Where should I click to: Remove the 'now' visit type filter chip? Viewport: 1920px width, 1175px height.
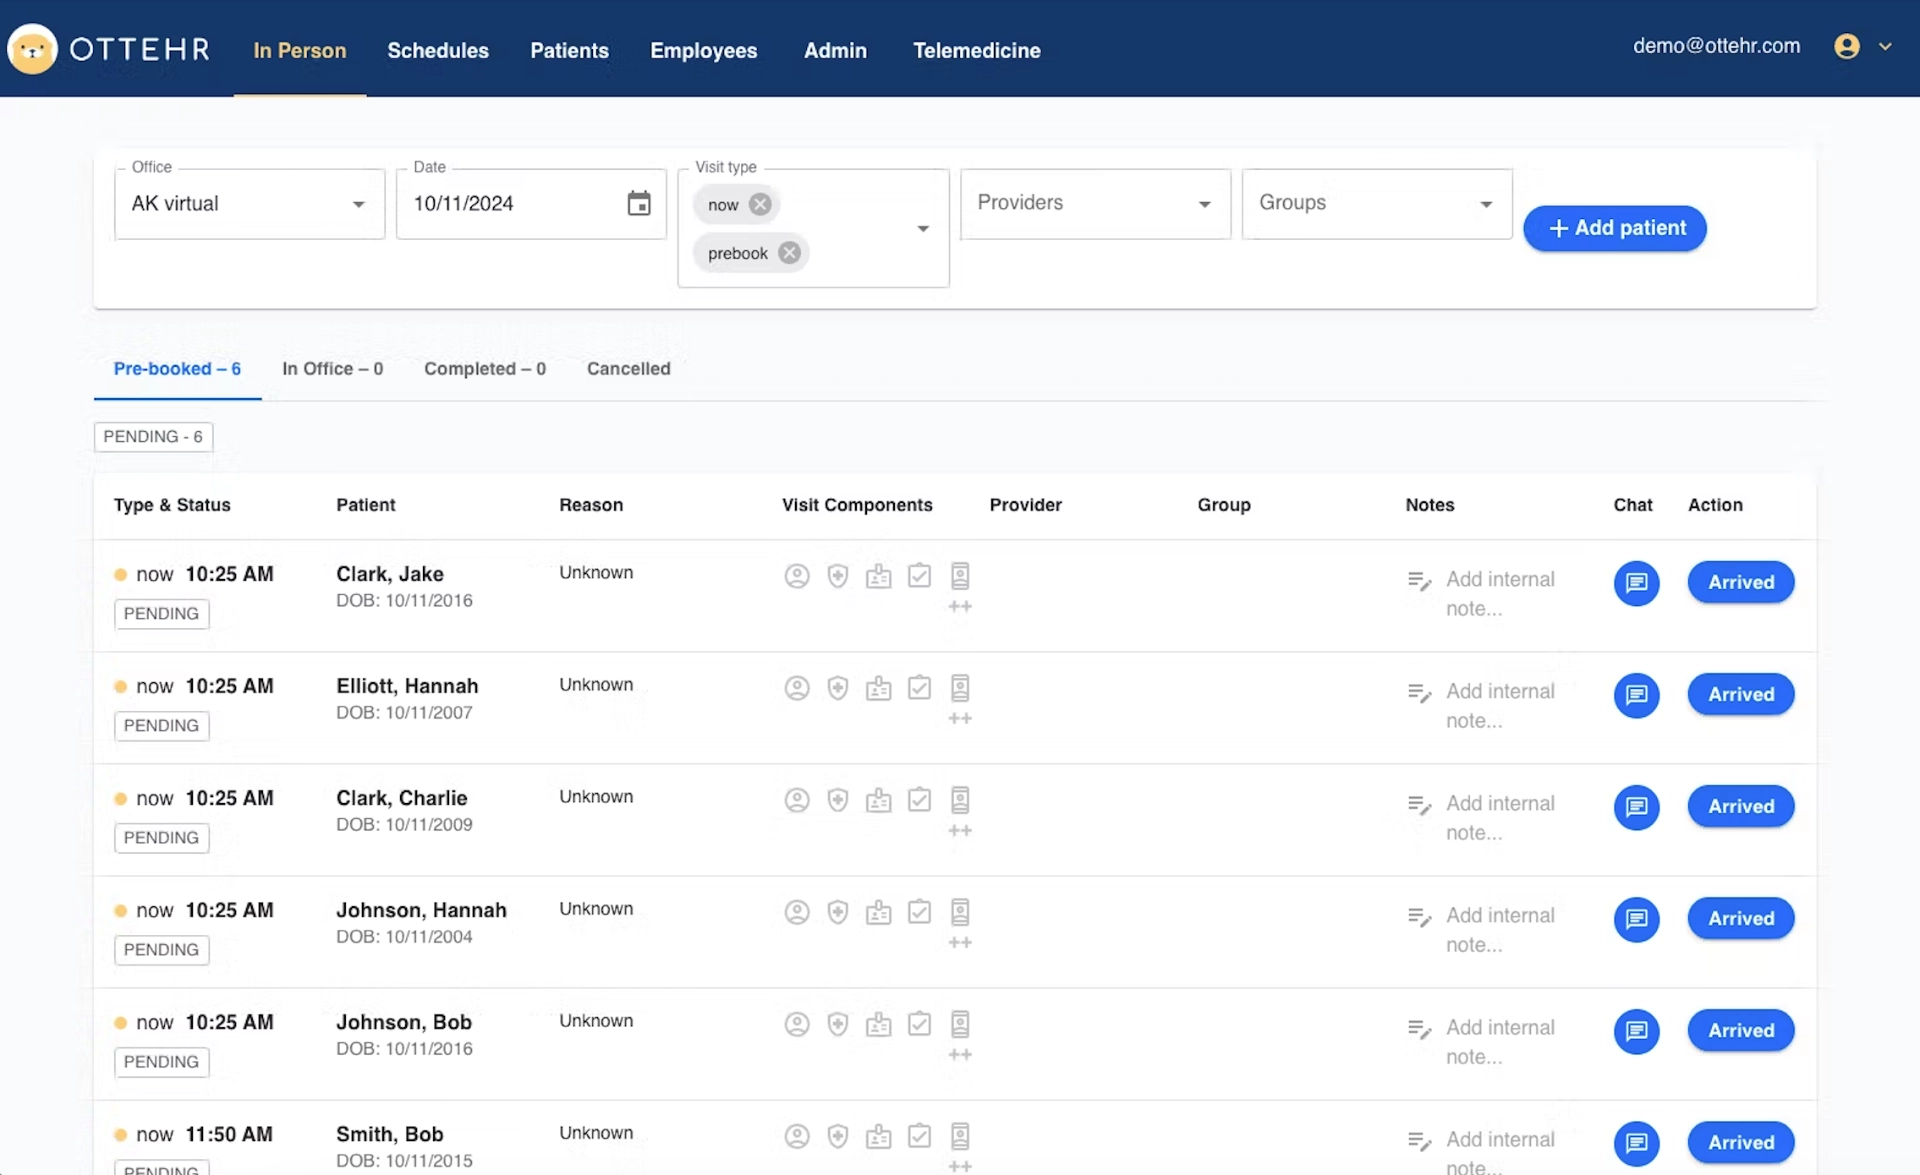pos(761,204)
